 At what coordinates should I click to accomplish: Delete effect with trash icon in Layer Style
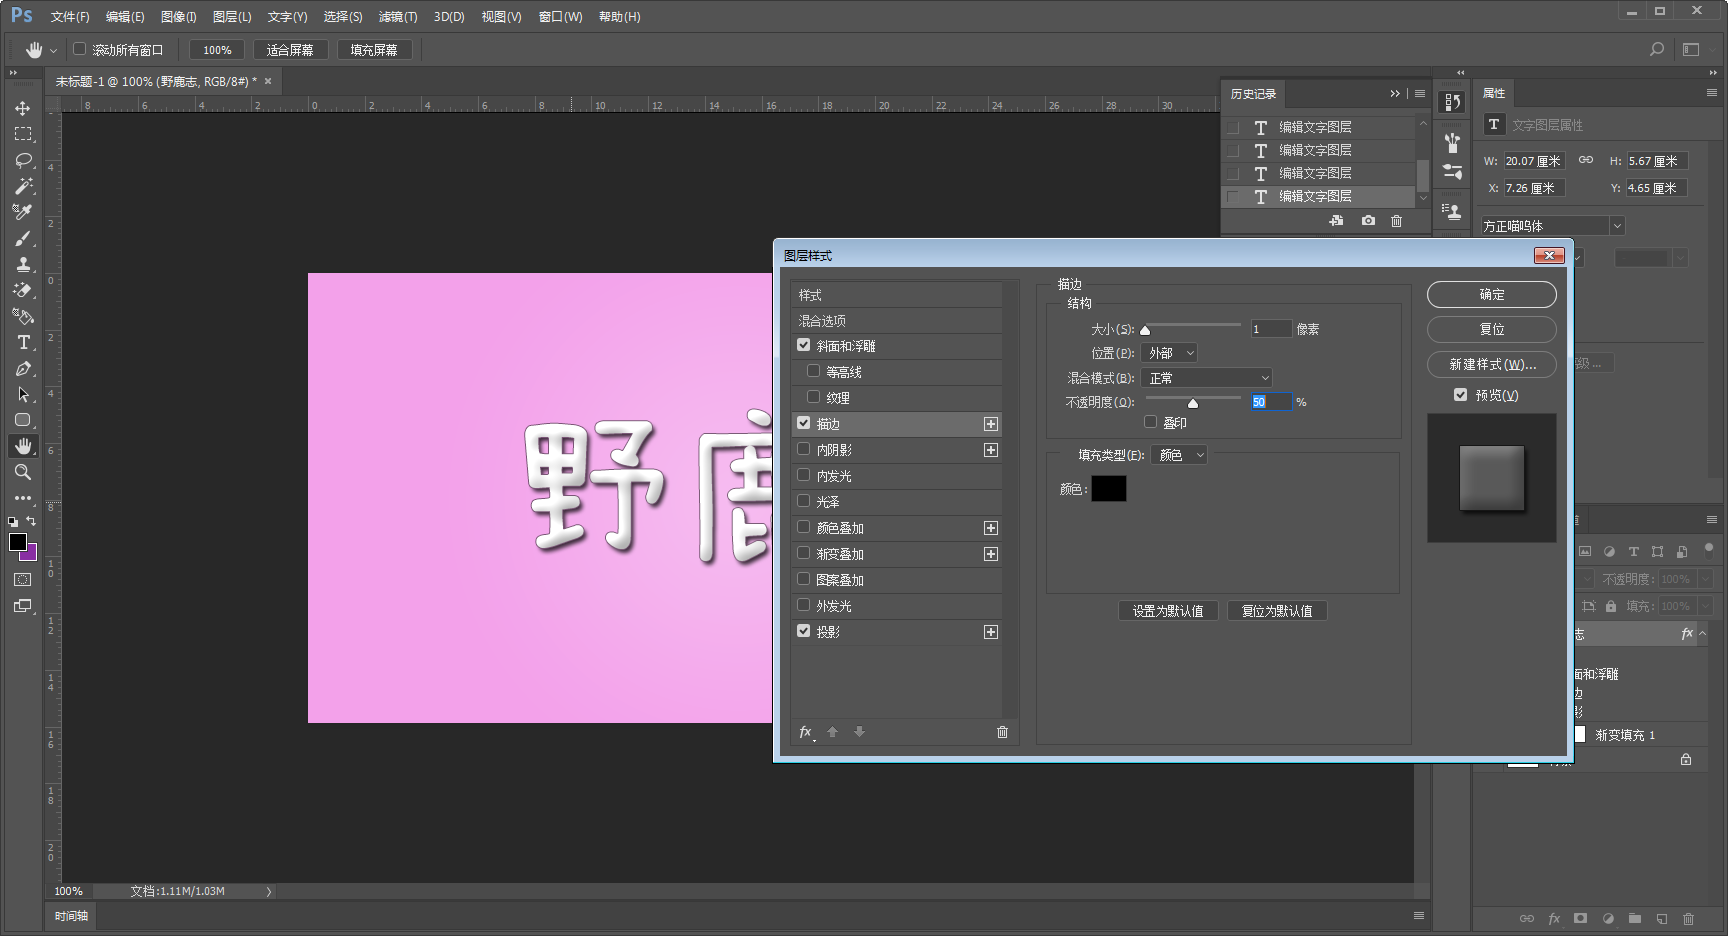(1002, 732)
